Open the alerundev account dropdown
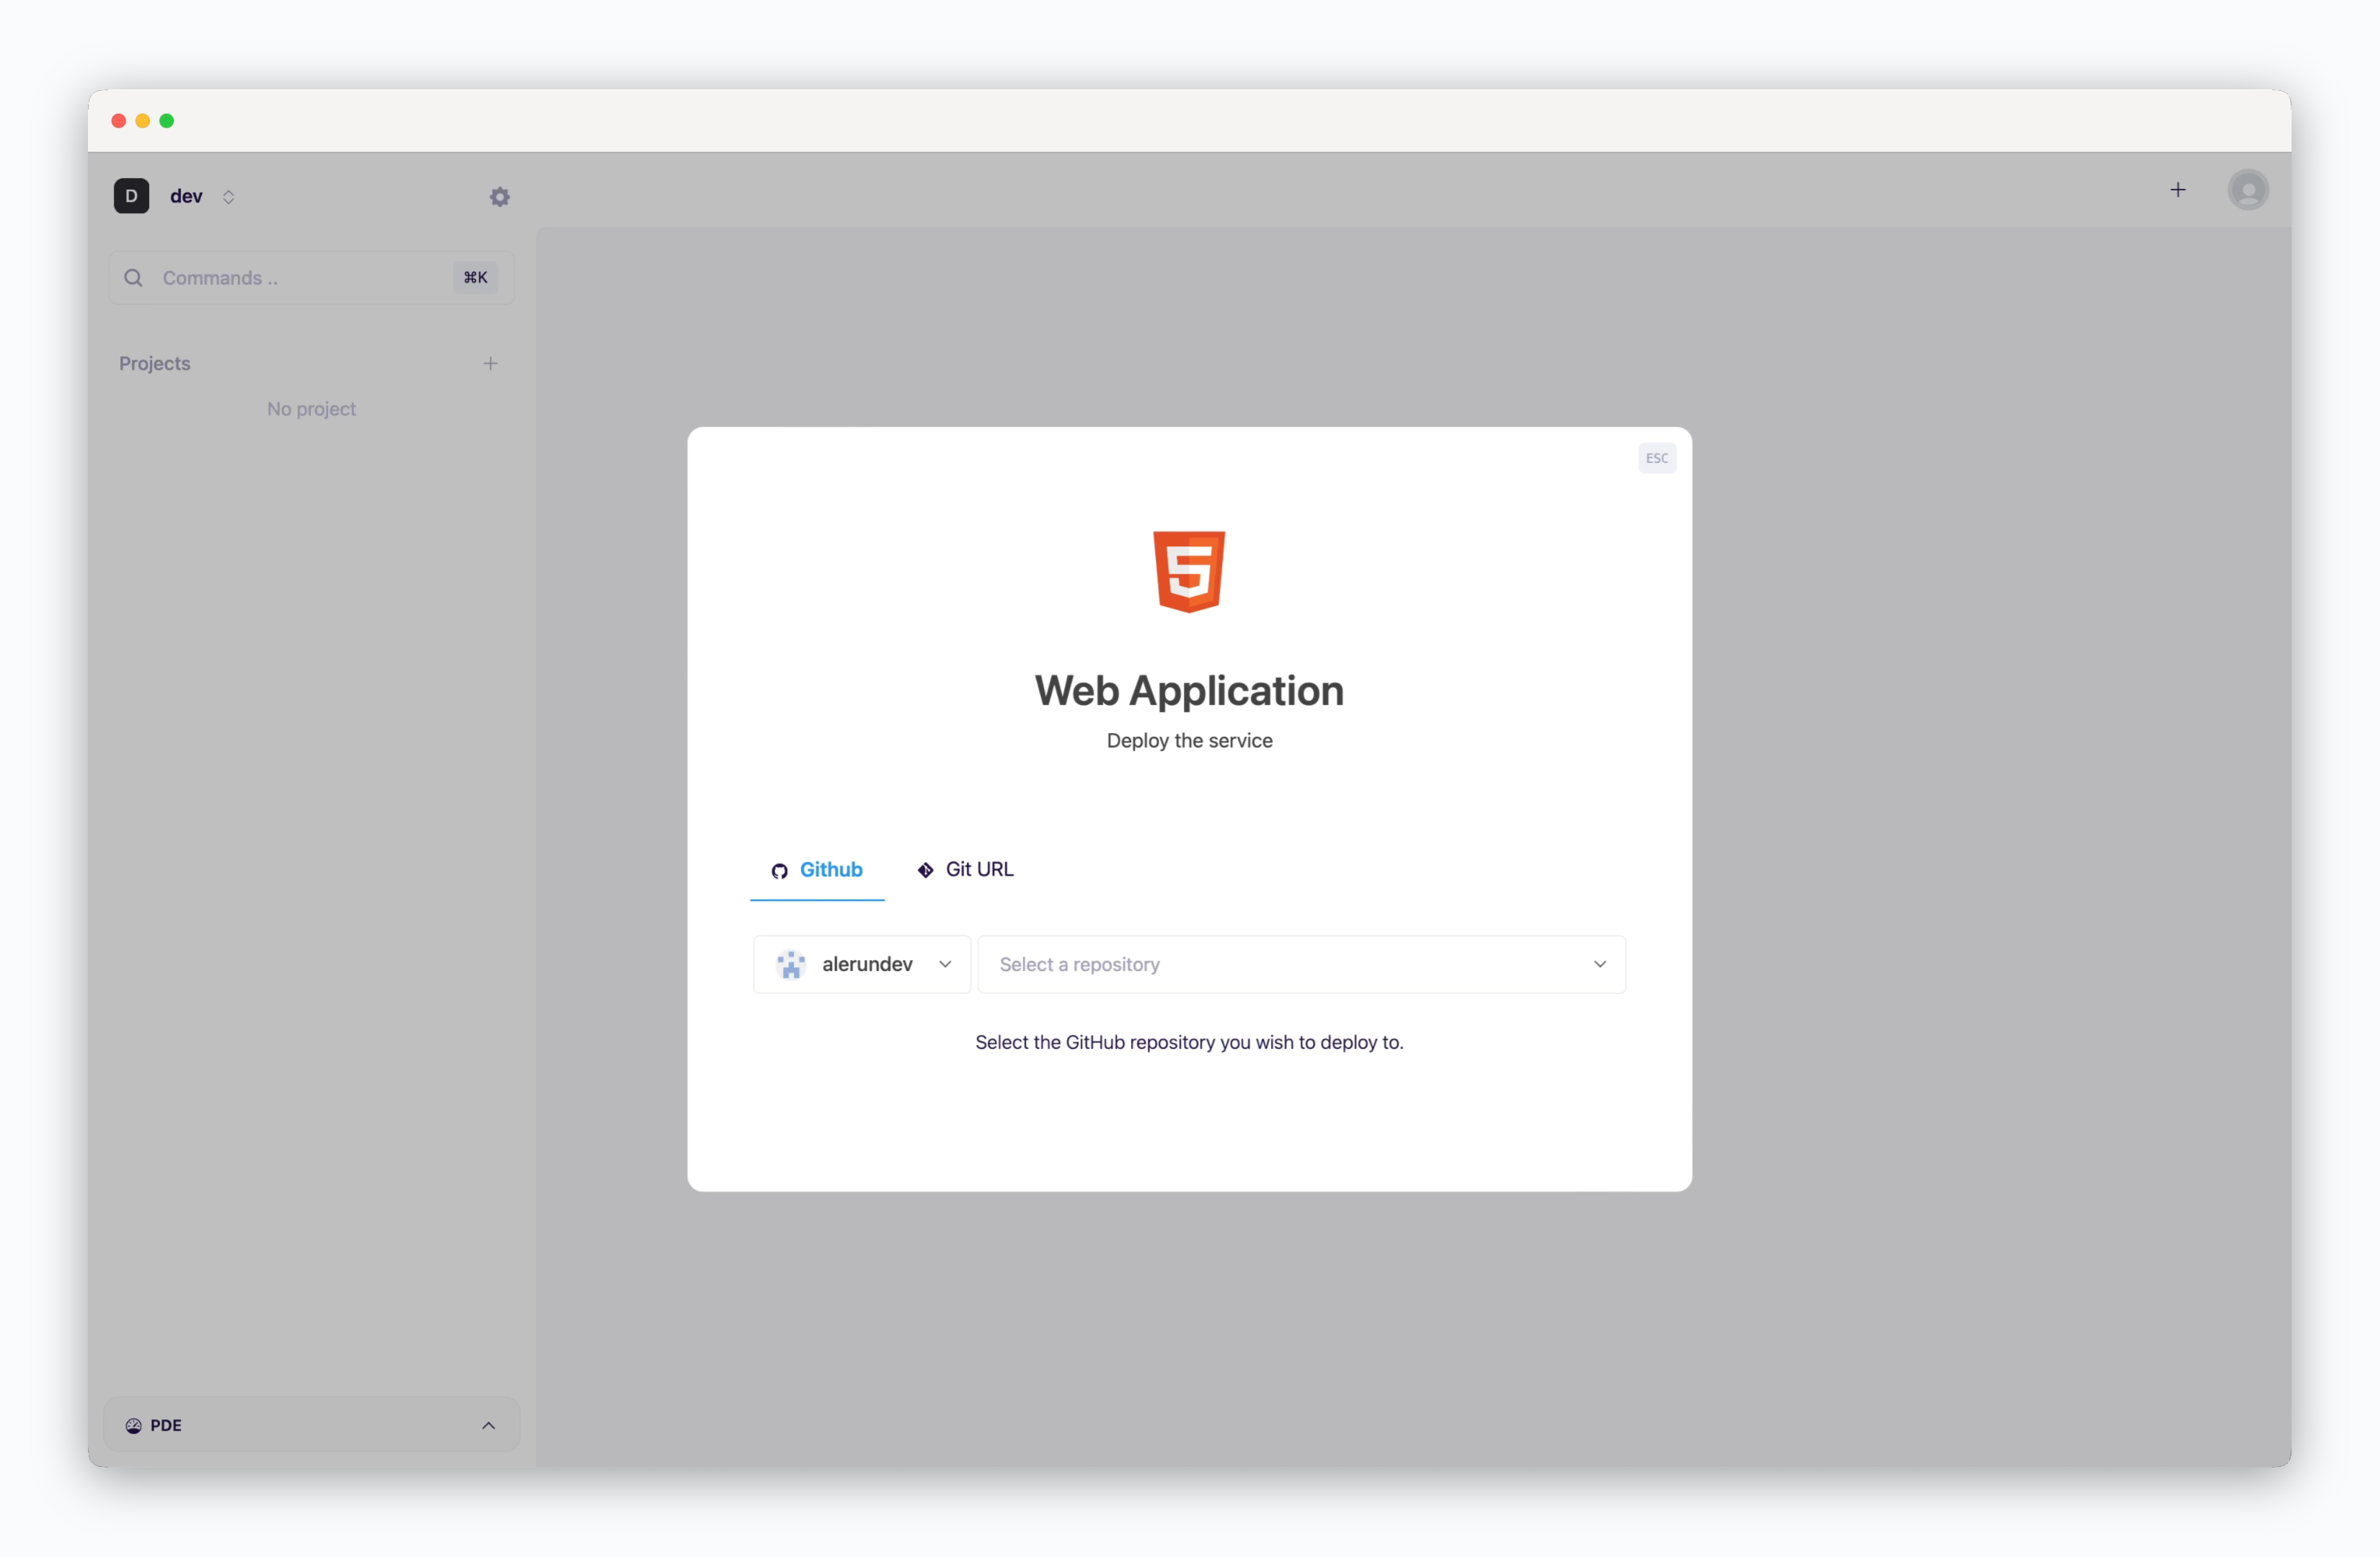 coord(862,964)
